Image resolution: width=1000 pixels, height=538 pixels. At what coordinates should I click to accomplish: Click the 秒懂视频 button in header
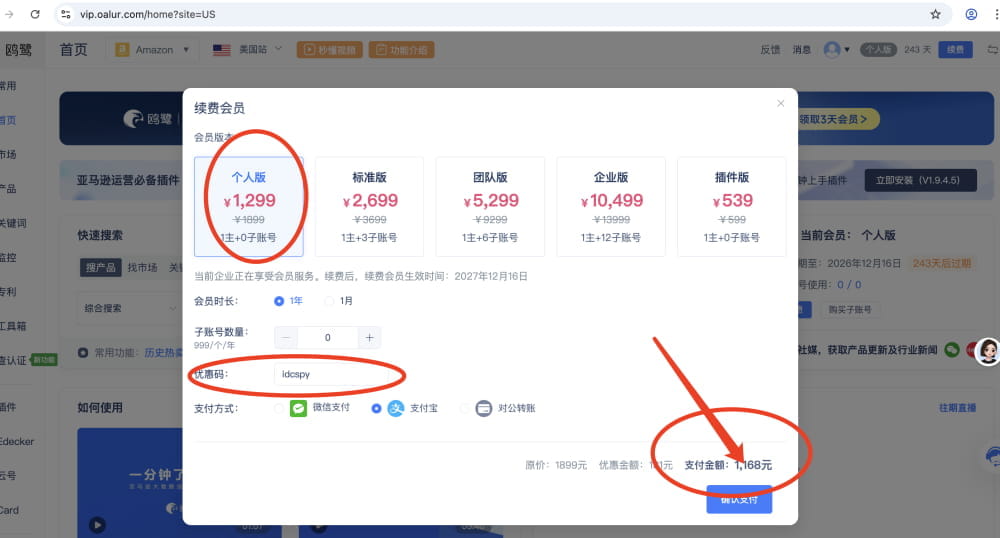tap(329, 49)
